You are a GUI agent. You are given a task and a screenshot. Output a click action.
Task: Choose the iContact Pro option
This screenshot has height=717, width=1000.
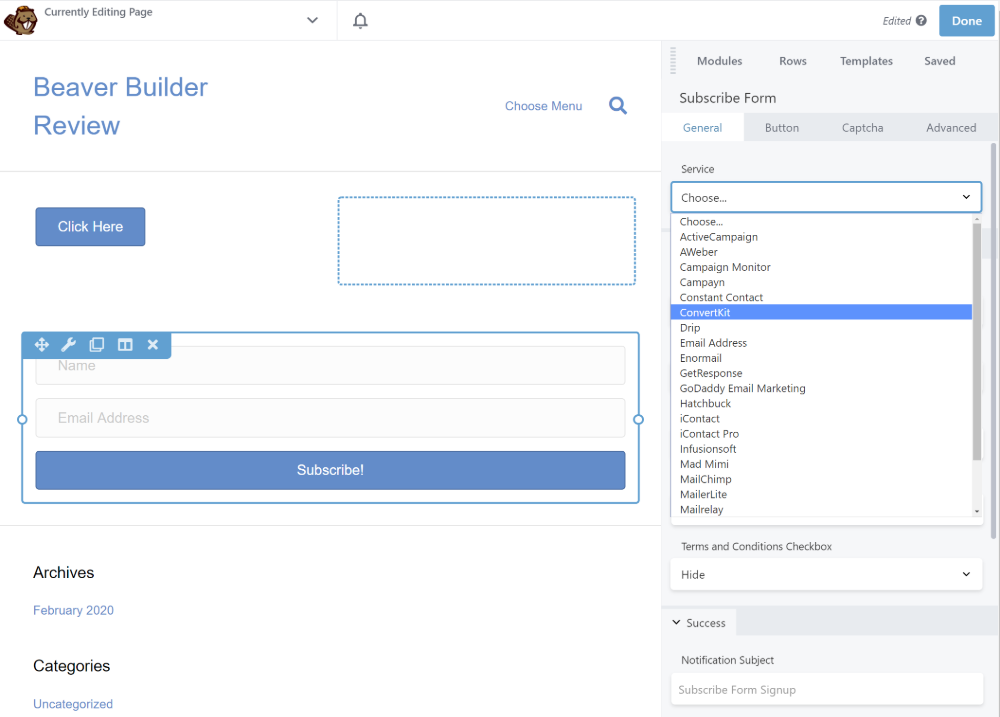[821, 434]
